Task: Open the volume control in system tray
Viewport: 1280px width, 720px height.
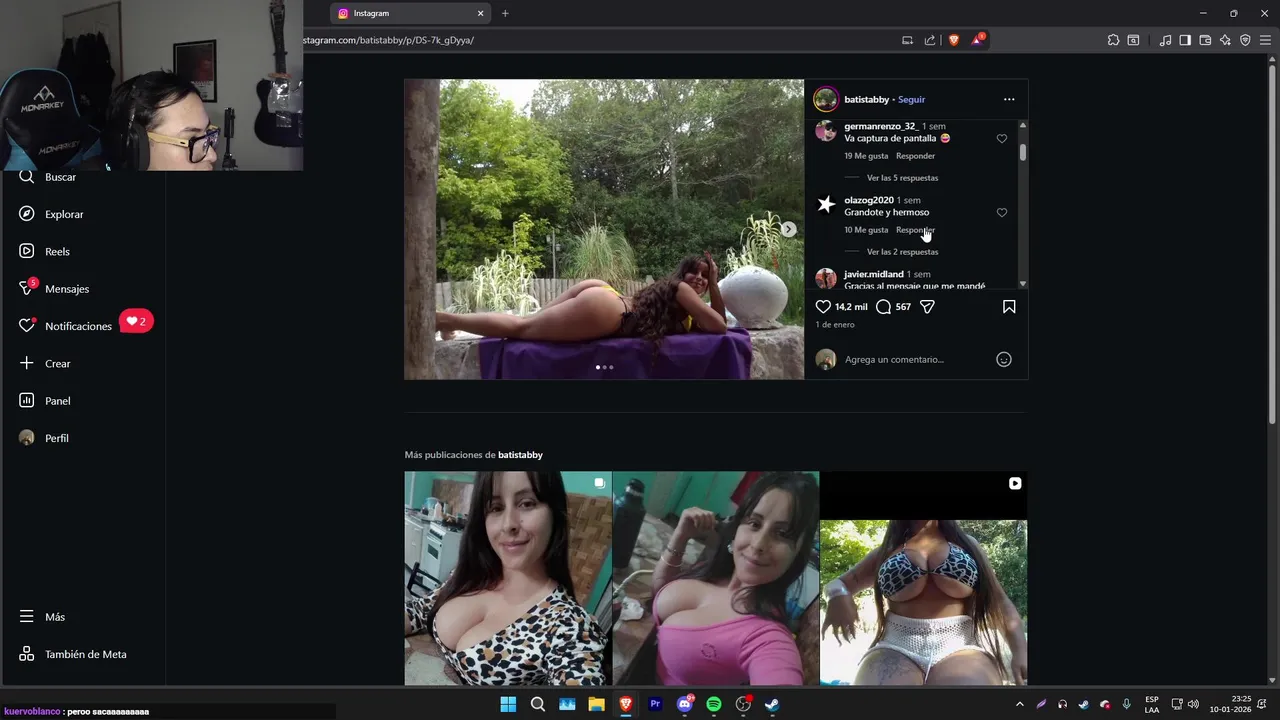Action: tap(1193, 704)
